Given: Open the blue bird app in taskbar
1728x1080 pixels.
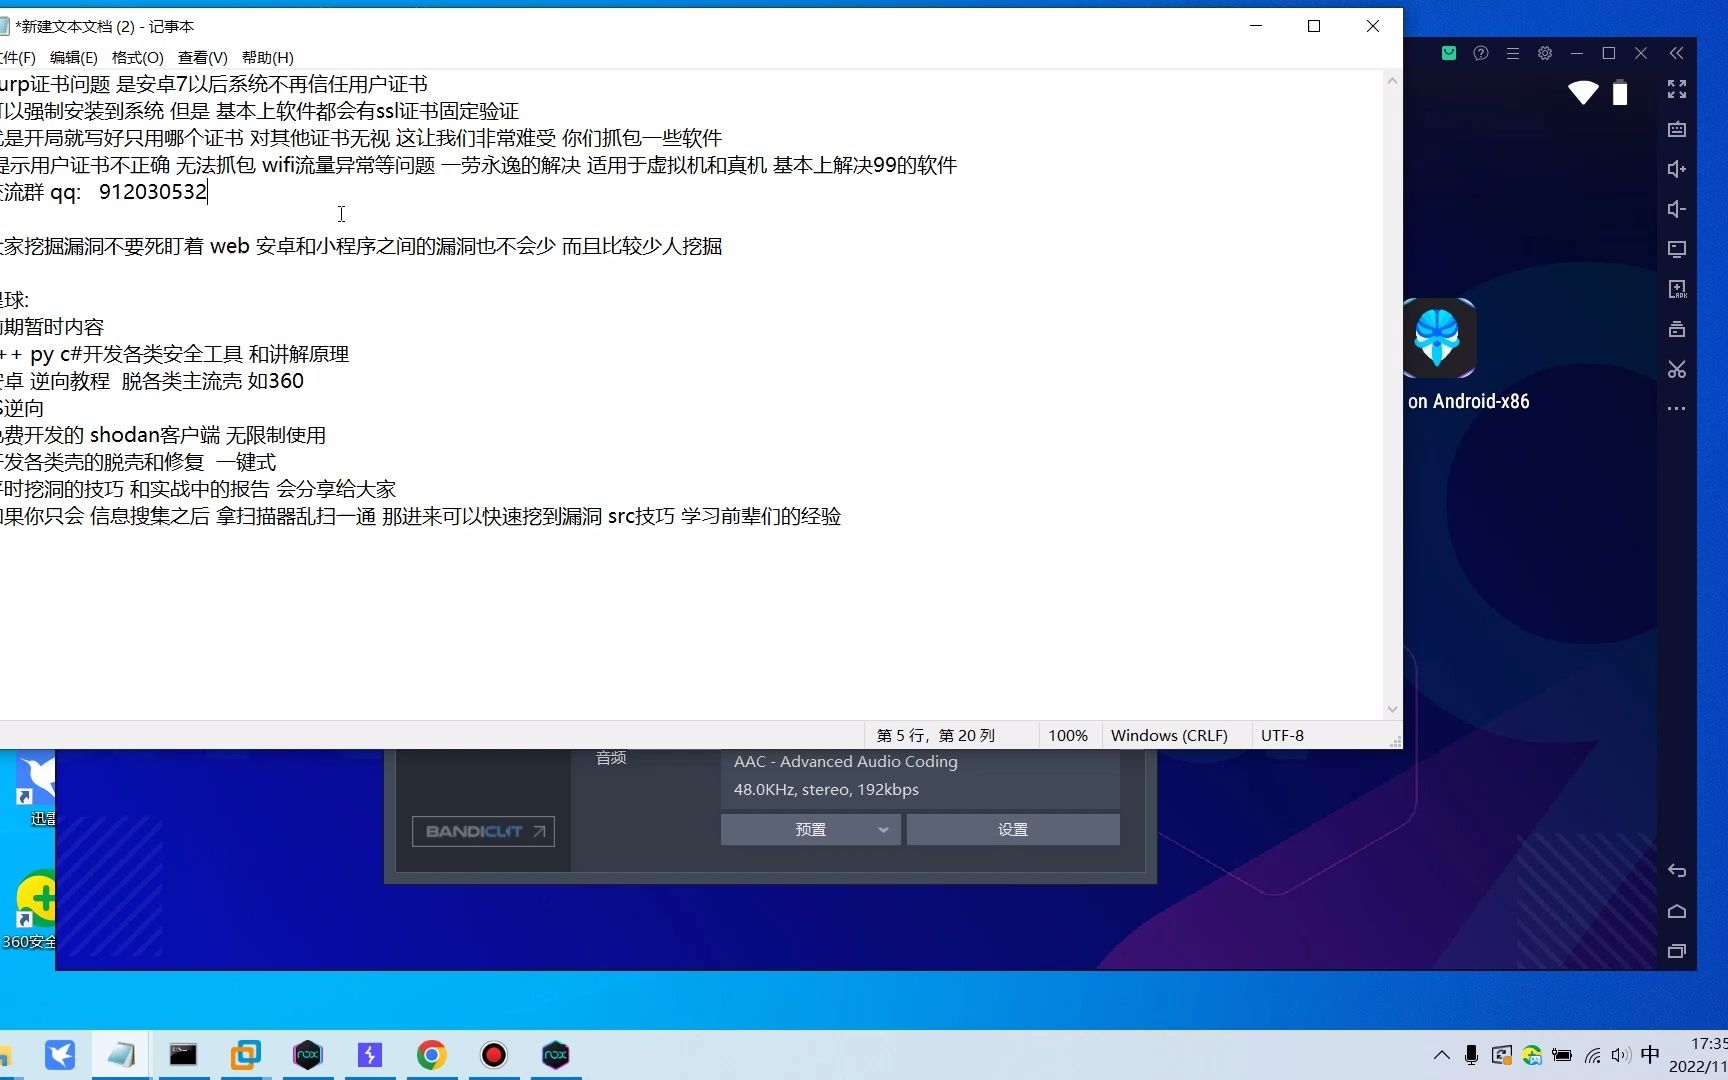Looking at the screenshot, I should (60, 1054).
